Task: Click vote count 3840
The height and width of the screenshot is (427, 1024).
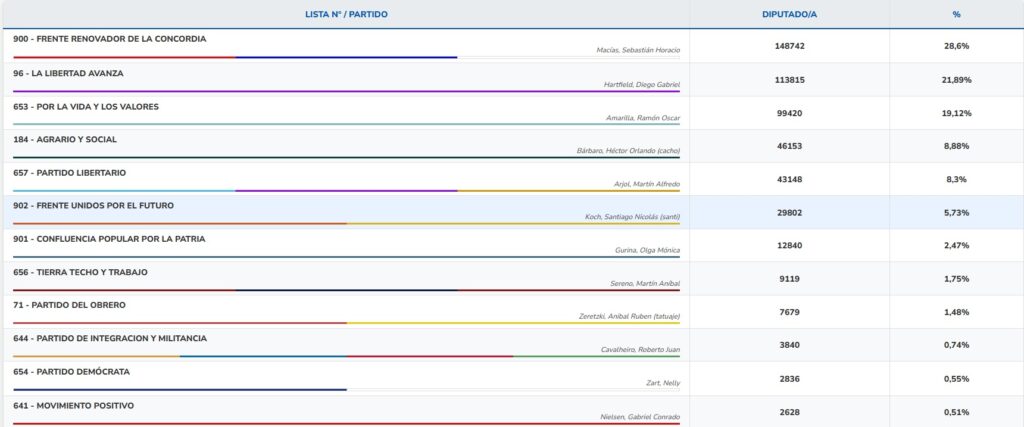Action: pyautogui.click(x=790, y=345)
